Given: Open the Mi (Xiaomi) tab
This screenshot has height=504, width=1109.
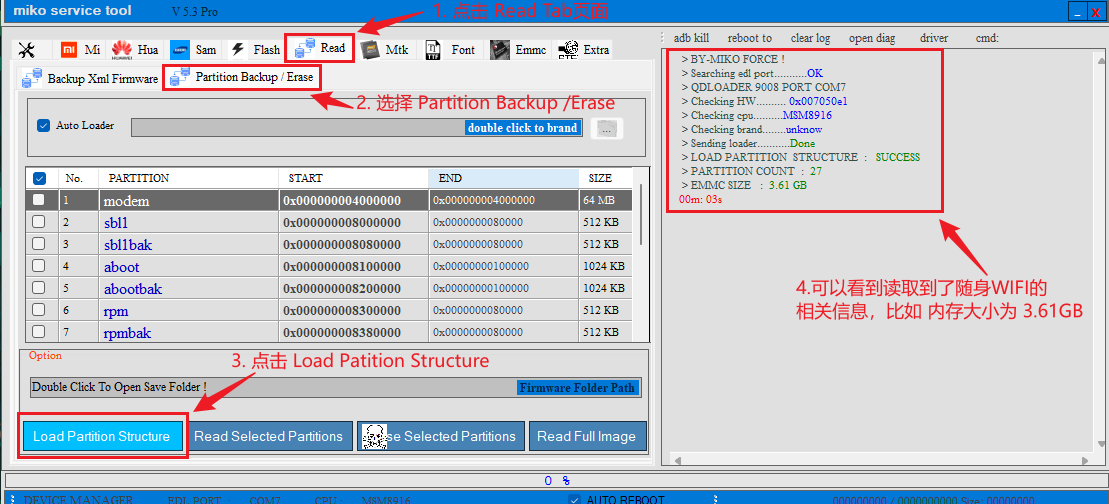Looking at the screenshot, I should (81, 50).
